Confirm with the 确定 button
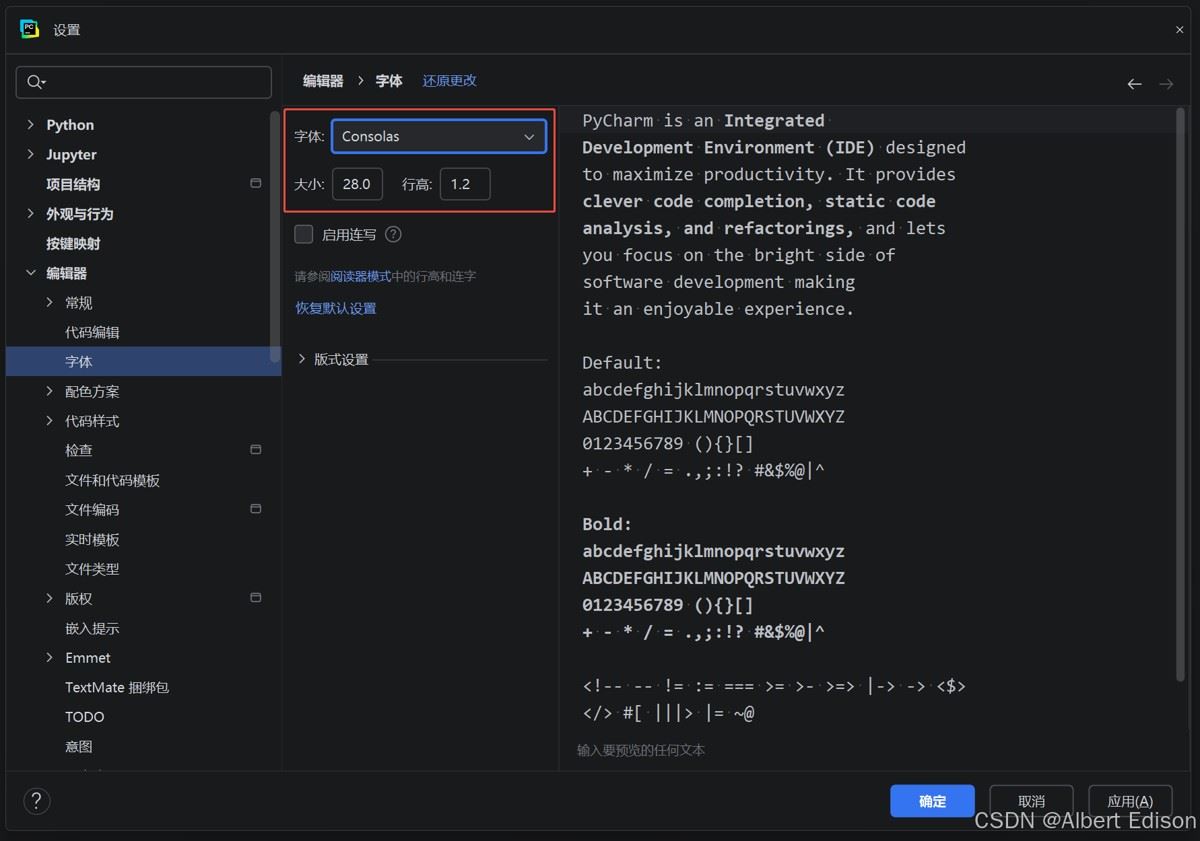 click(x=932, y=801)
